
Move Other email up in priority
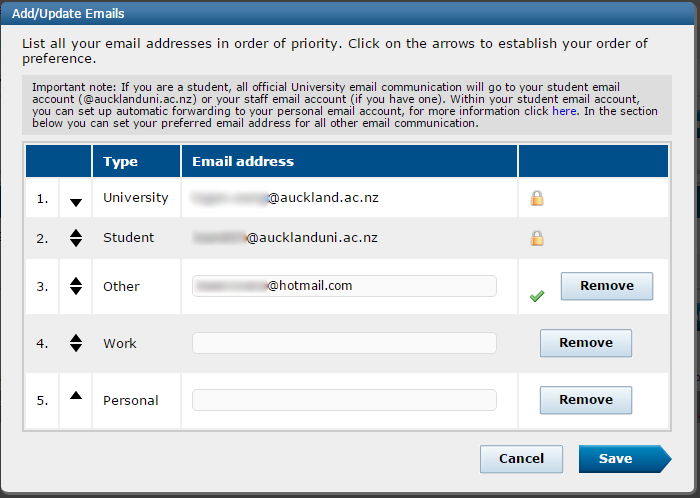[76, 281]
